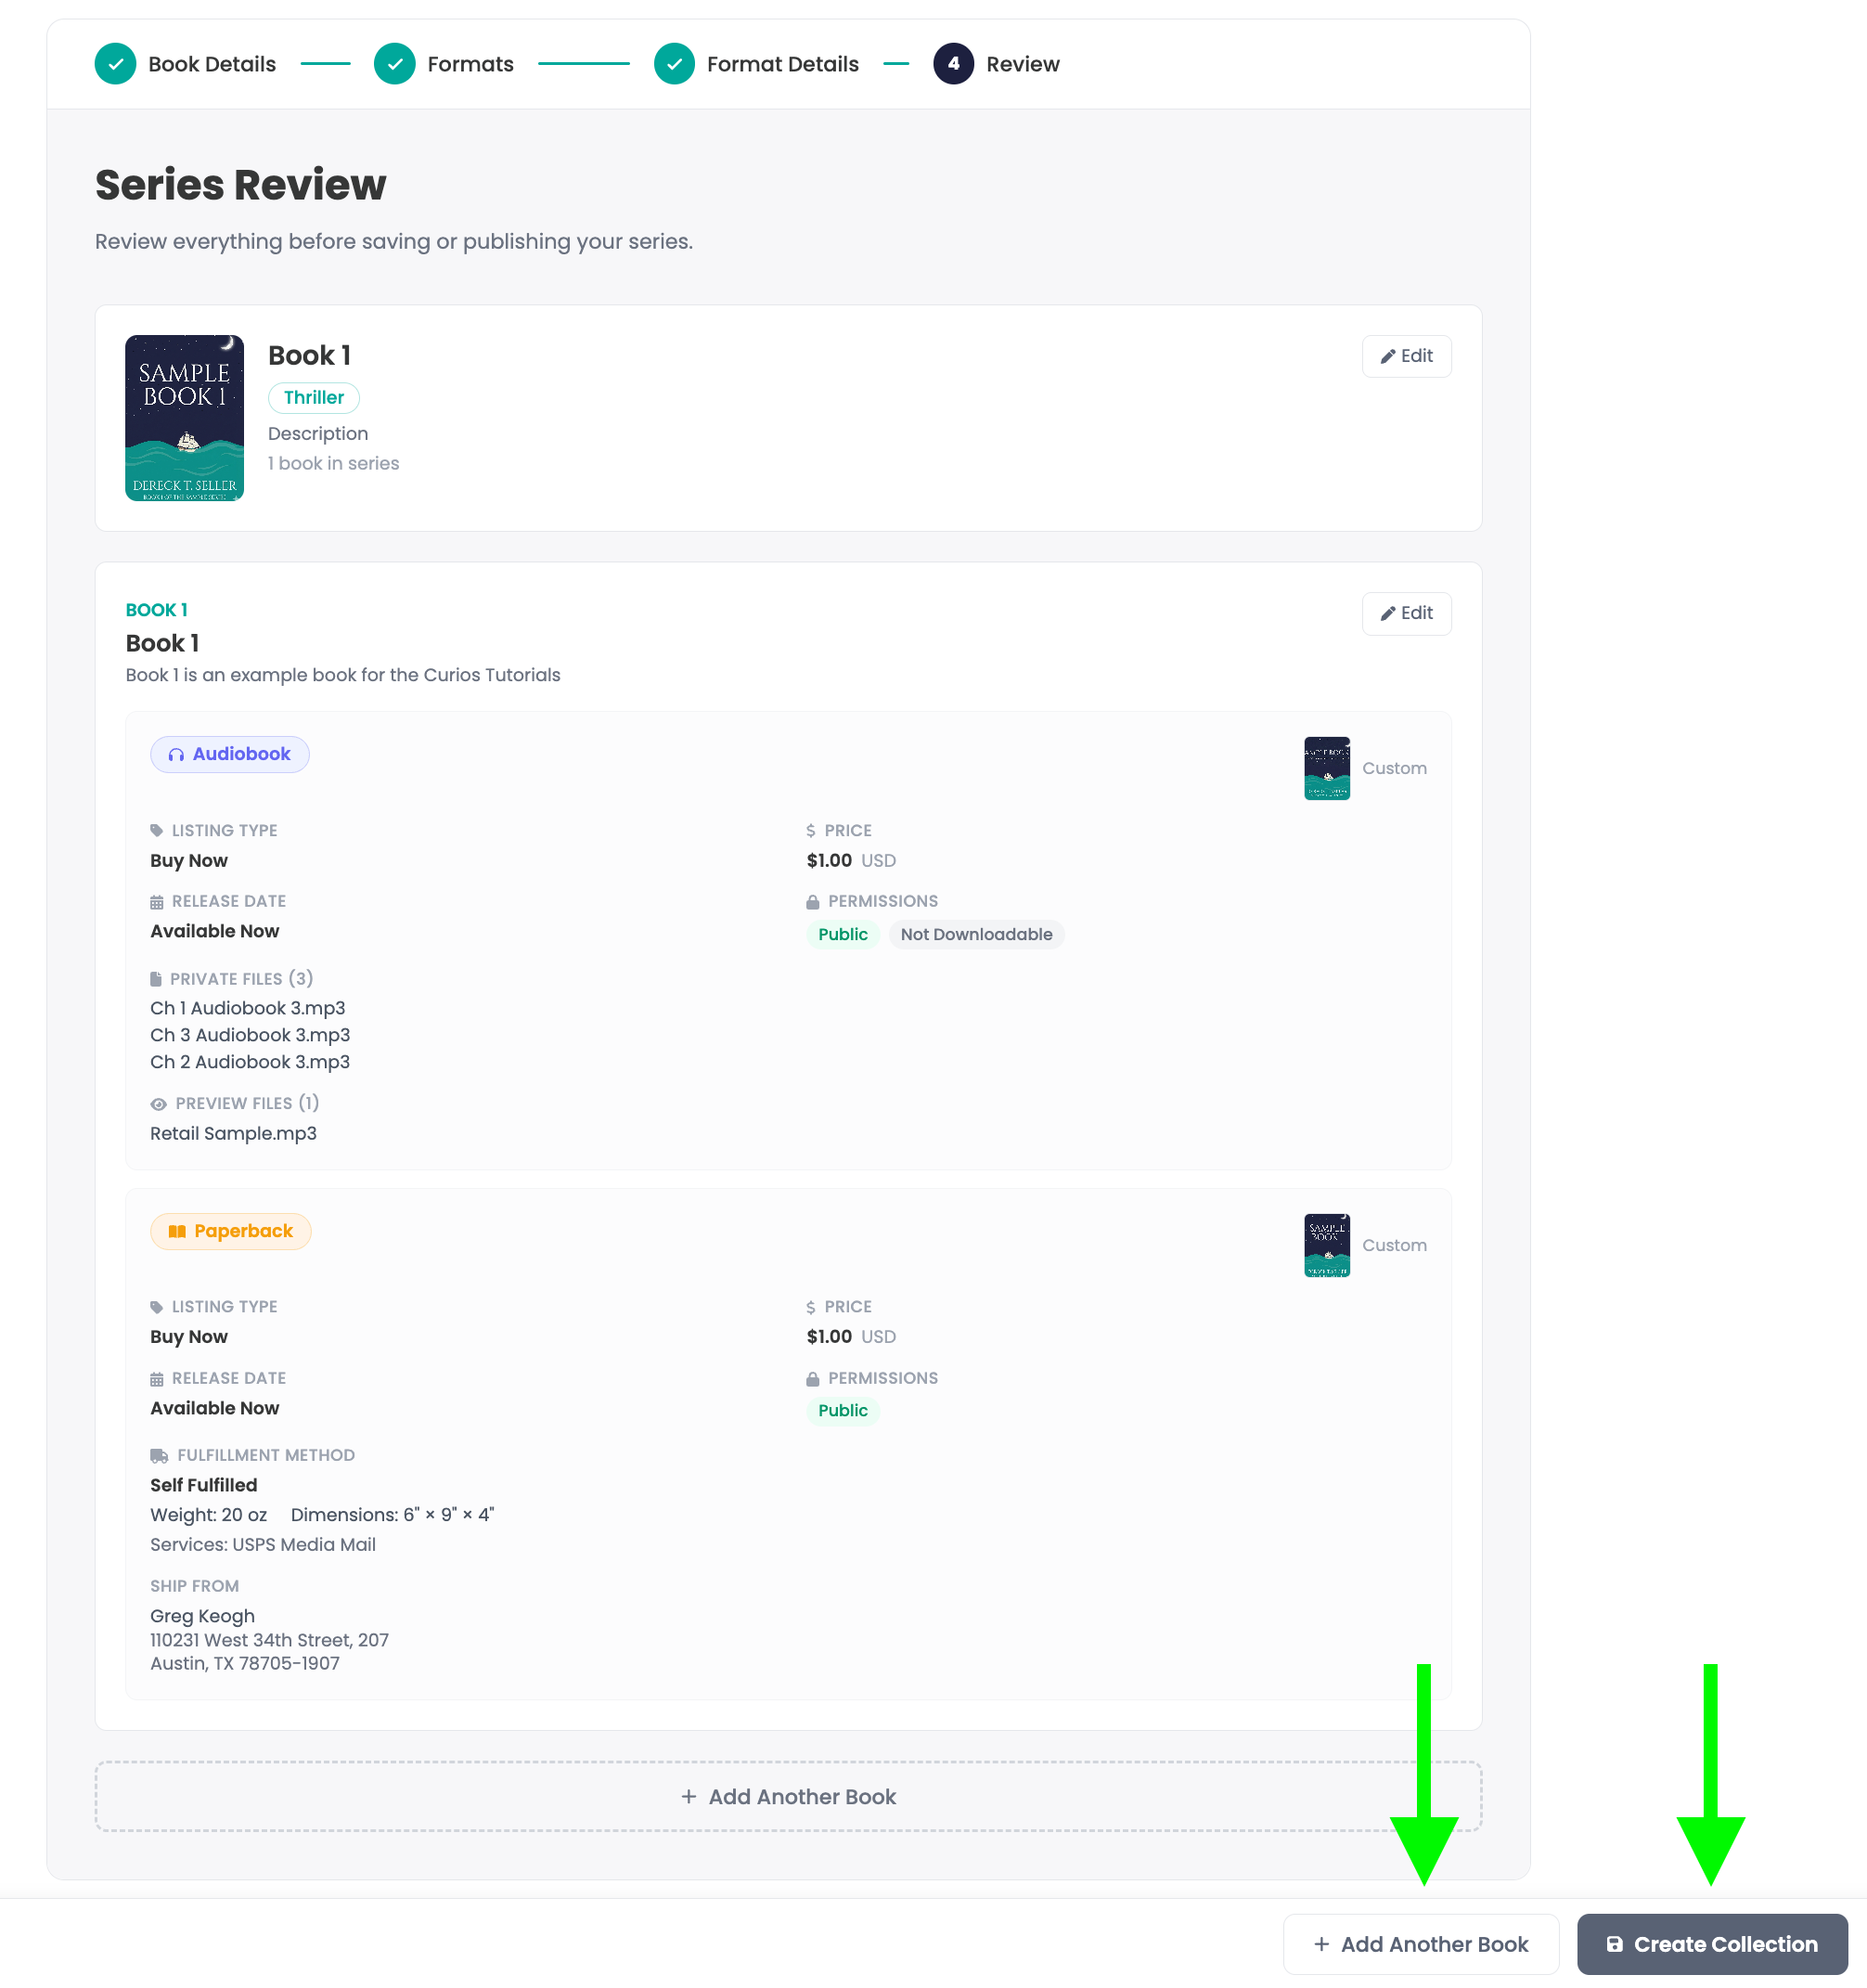The height and width of the screenshot is (1988, 1867).
Task: Go to the Book Details step
Action: pyautogui.click(x=185, y=64)
